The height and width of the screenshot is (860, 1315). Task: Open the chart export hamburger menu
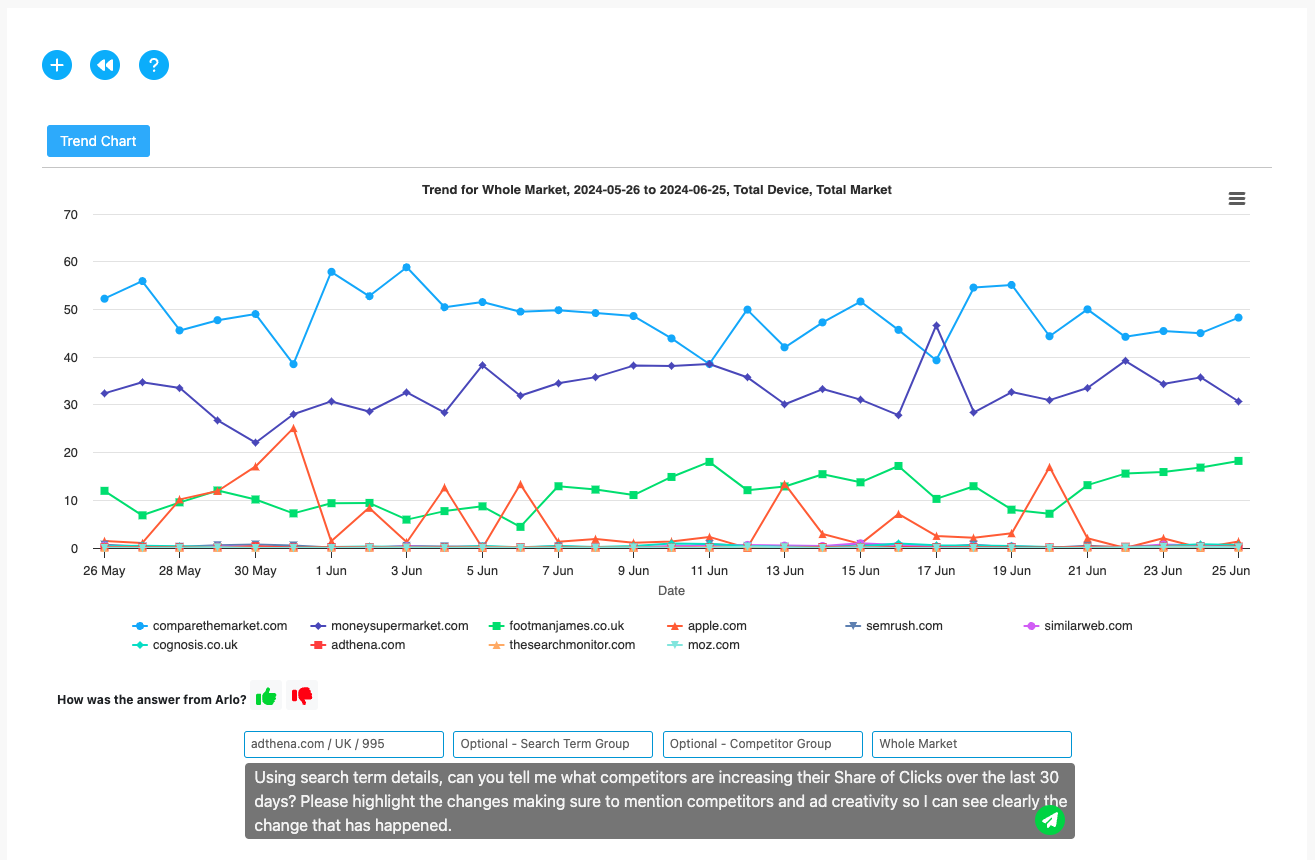pyautogui.click(x=1237, y=198)
